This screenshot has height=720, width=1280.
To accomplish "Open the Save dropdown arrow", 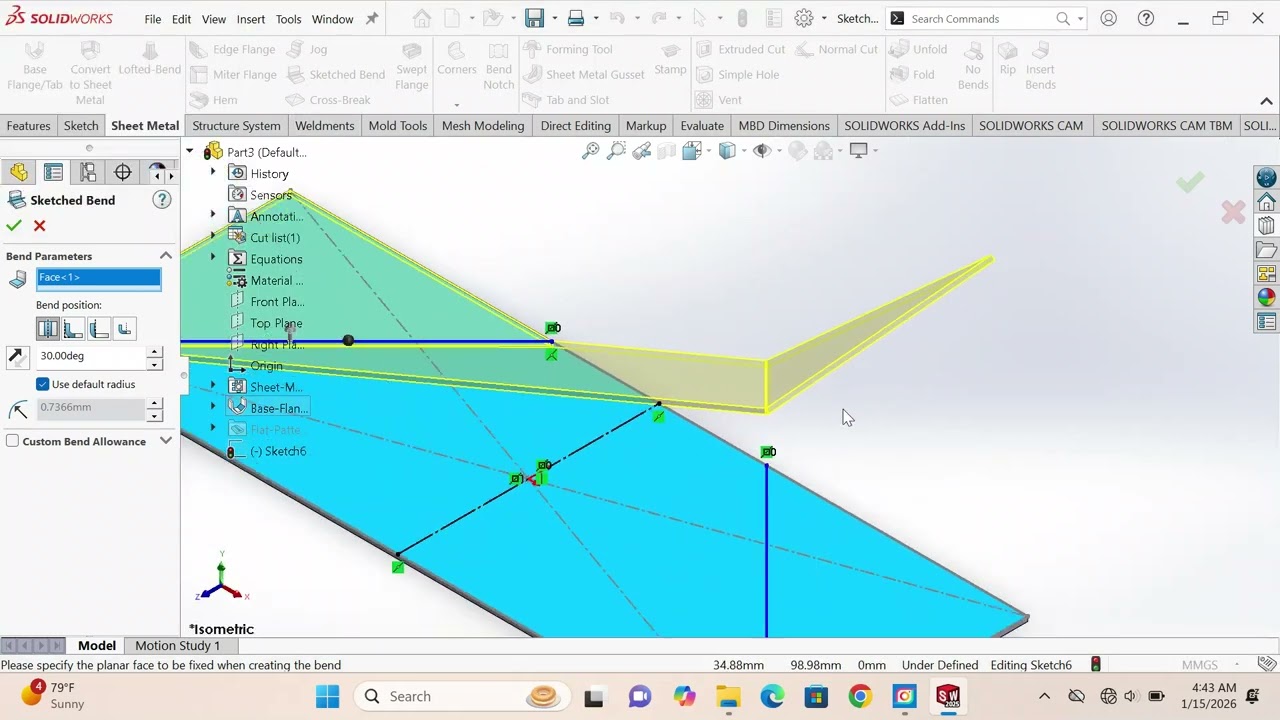I will point(553,18).
